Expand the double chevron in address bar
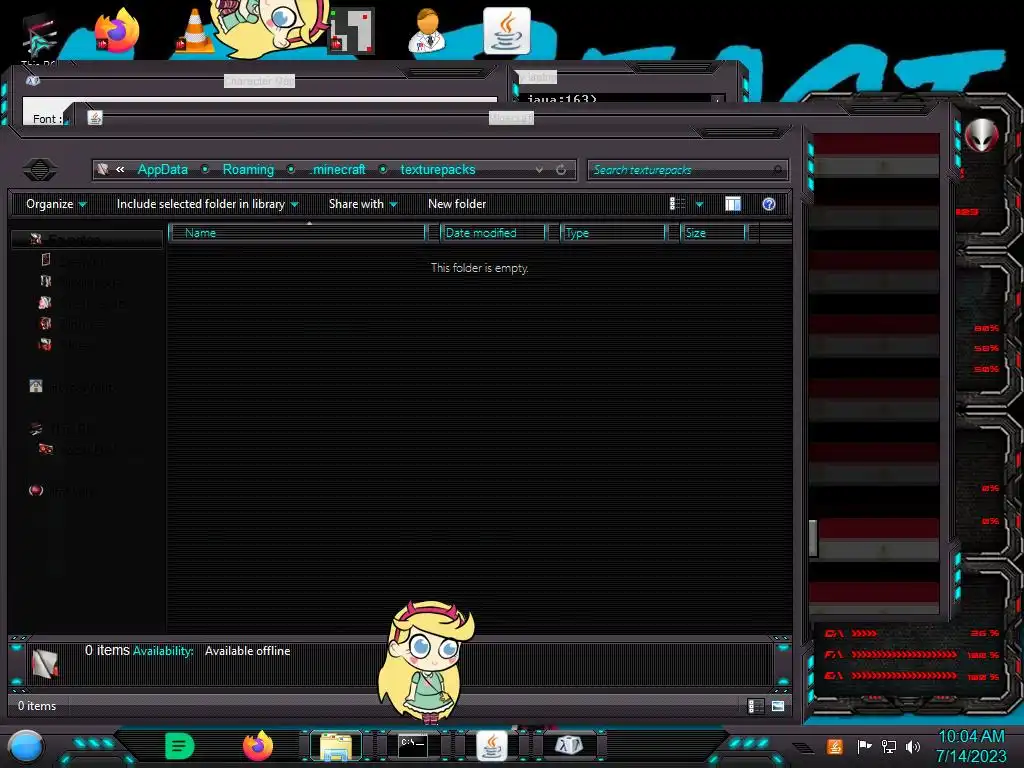The height and width of the screenshot is (768, 1024). coord(120,169)
